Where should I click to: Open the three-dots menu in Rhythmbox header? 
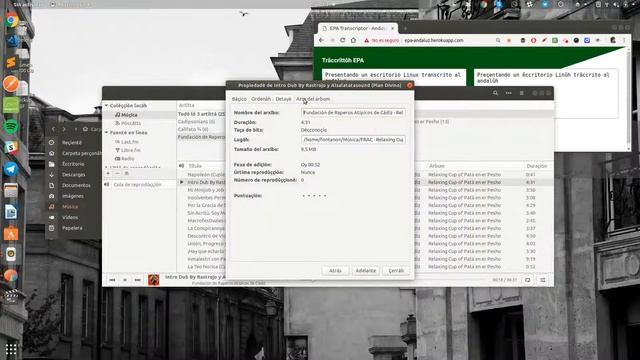pyautogui.click(x=509, y=93)
